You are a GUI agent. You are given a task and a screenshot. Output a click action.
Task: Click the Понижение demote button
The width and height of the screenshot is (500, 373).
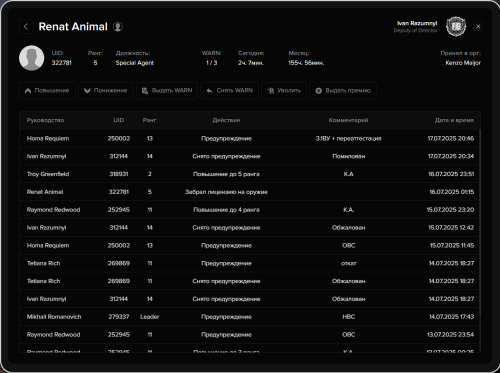pyautogui.click(x=105, y=91)
